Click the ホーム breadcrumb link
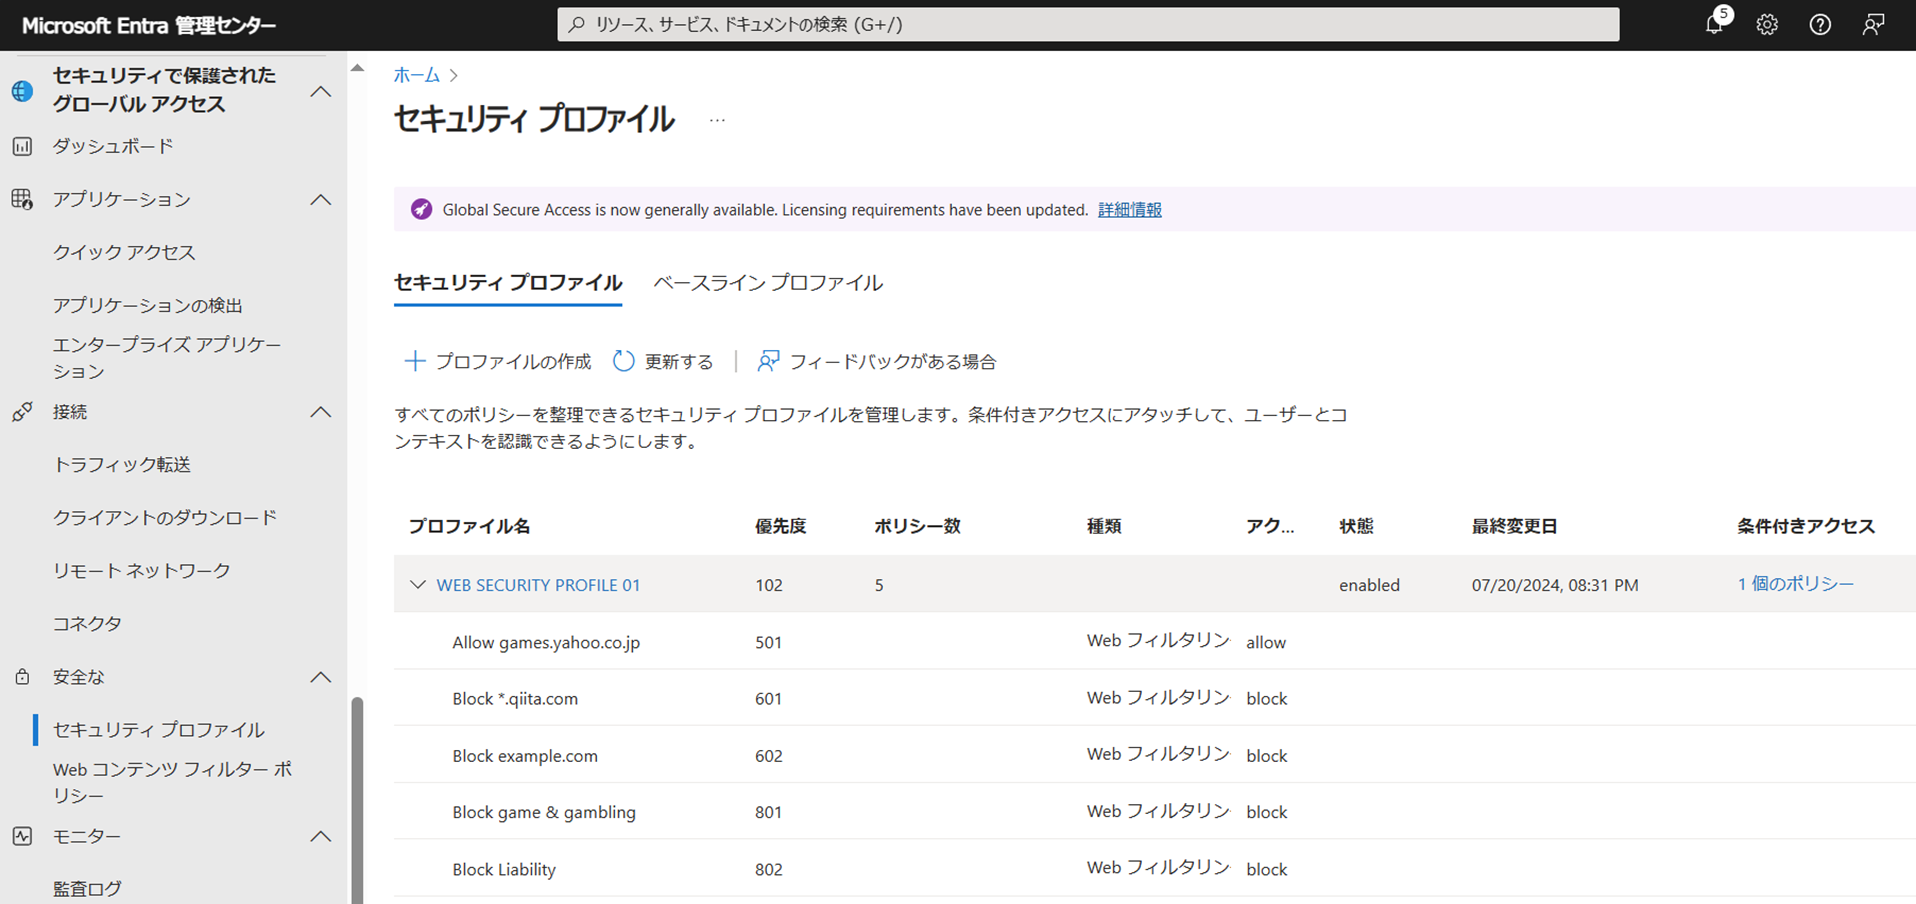This screenshot has width=1916, height=904. click(x=416, y=75)
